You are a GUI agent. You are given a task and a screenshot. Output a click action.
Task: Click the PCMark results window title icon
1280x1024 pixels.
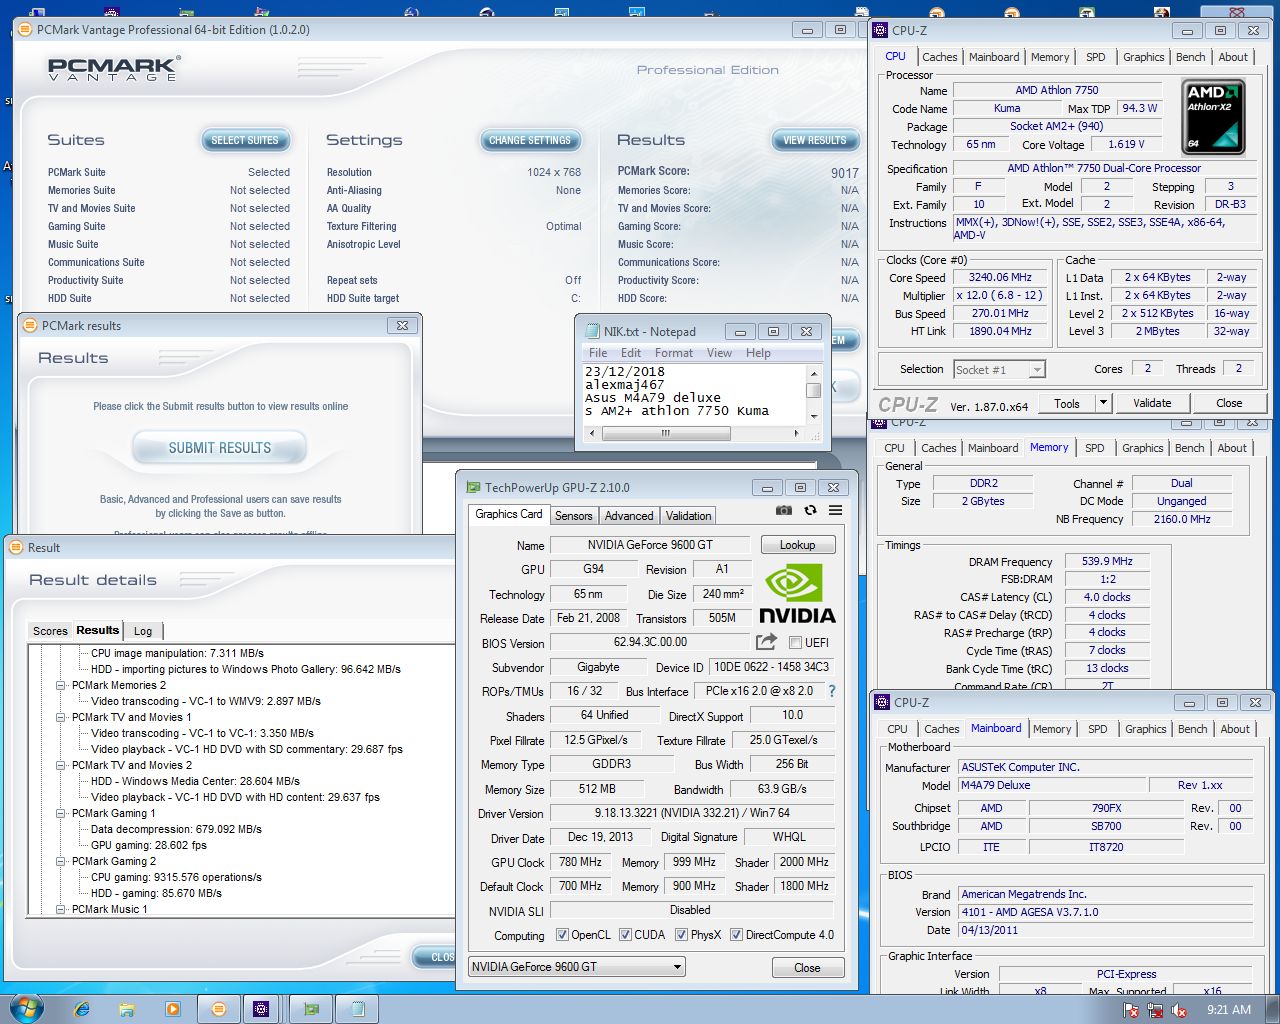point(30,325)
